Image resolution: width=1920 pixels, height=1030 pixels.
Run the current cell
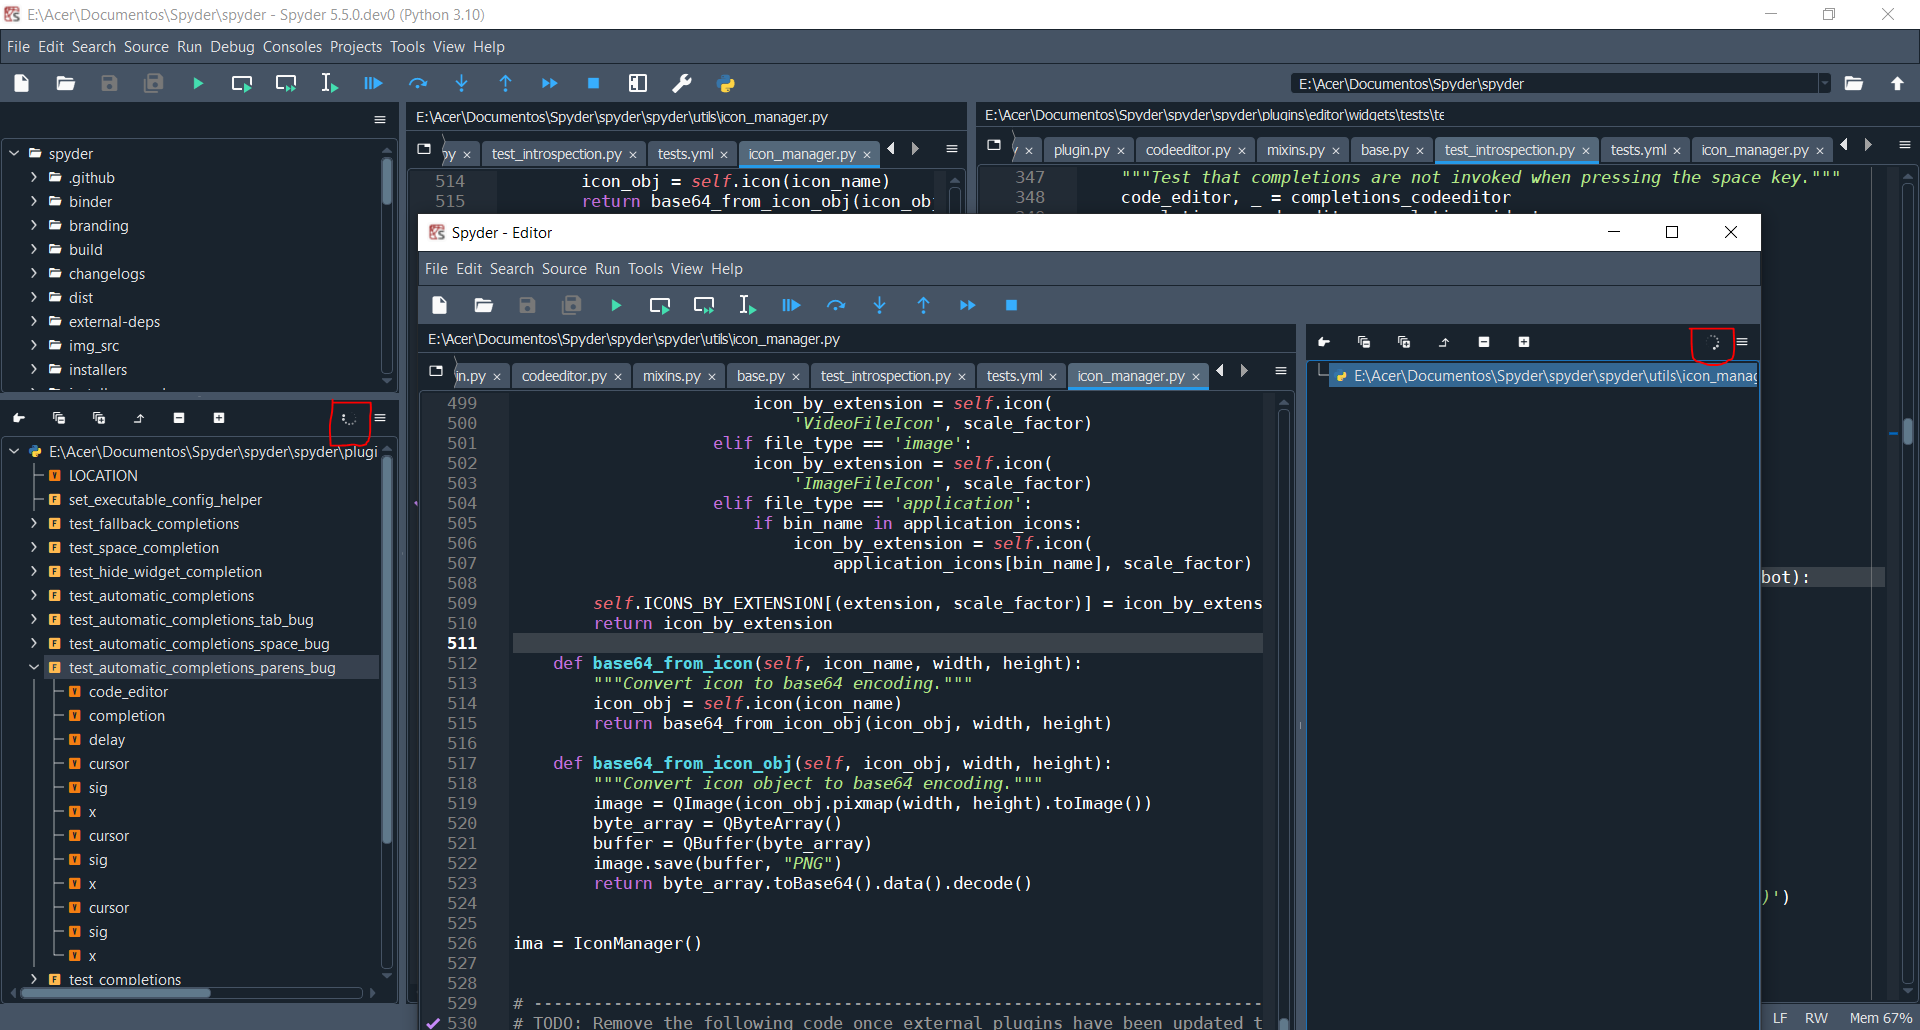241,83
